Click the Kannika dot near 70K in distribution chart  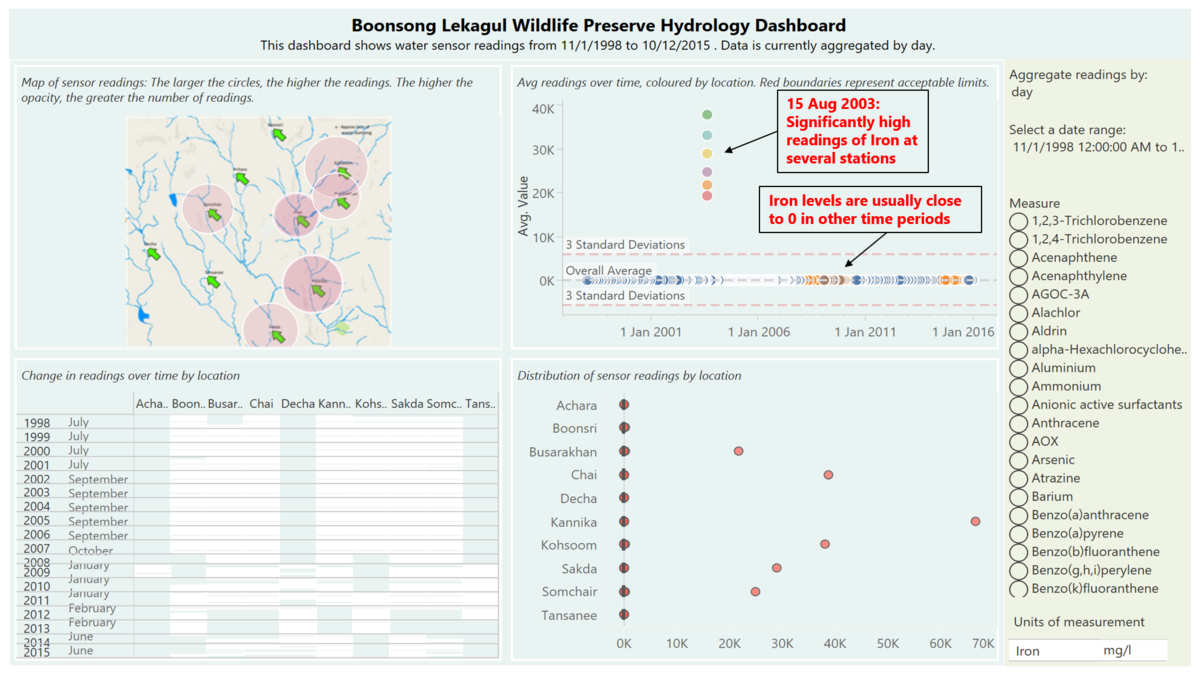click(975, 521)
